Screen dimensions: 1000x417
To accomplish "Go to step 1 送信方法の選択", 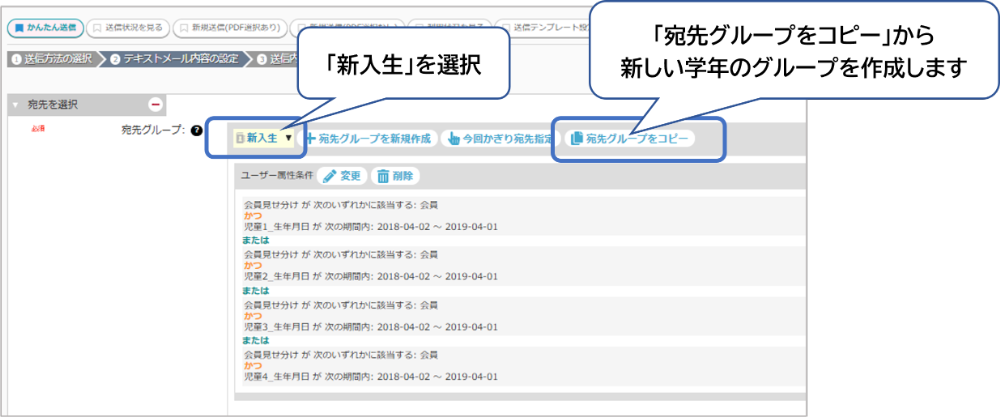I will (x=52, y=58).
